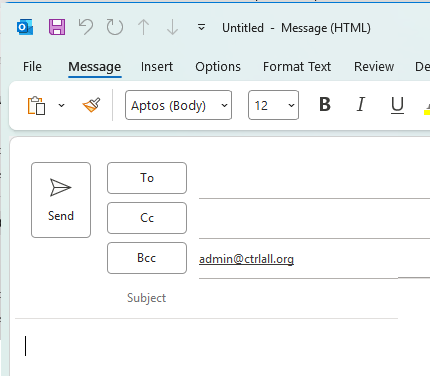Send the email message
The width and height of the screenshot is (430, 376).
pos(61,200)
